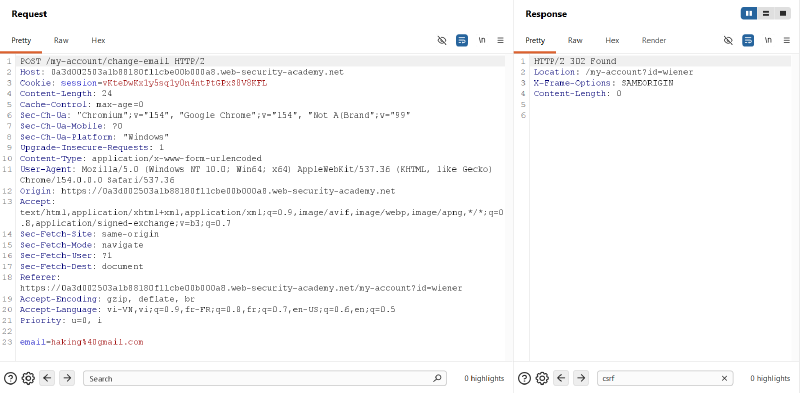This screenshot has height=393, width=800.
Task: Go to previous Request search match
Action: coord(47,378)
